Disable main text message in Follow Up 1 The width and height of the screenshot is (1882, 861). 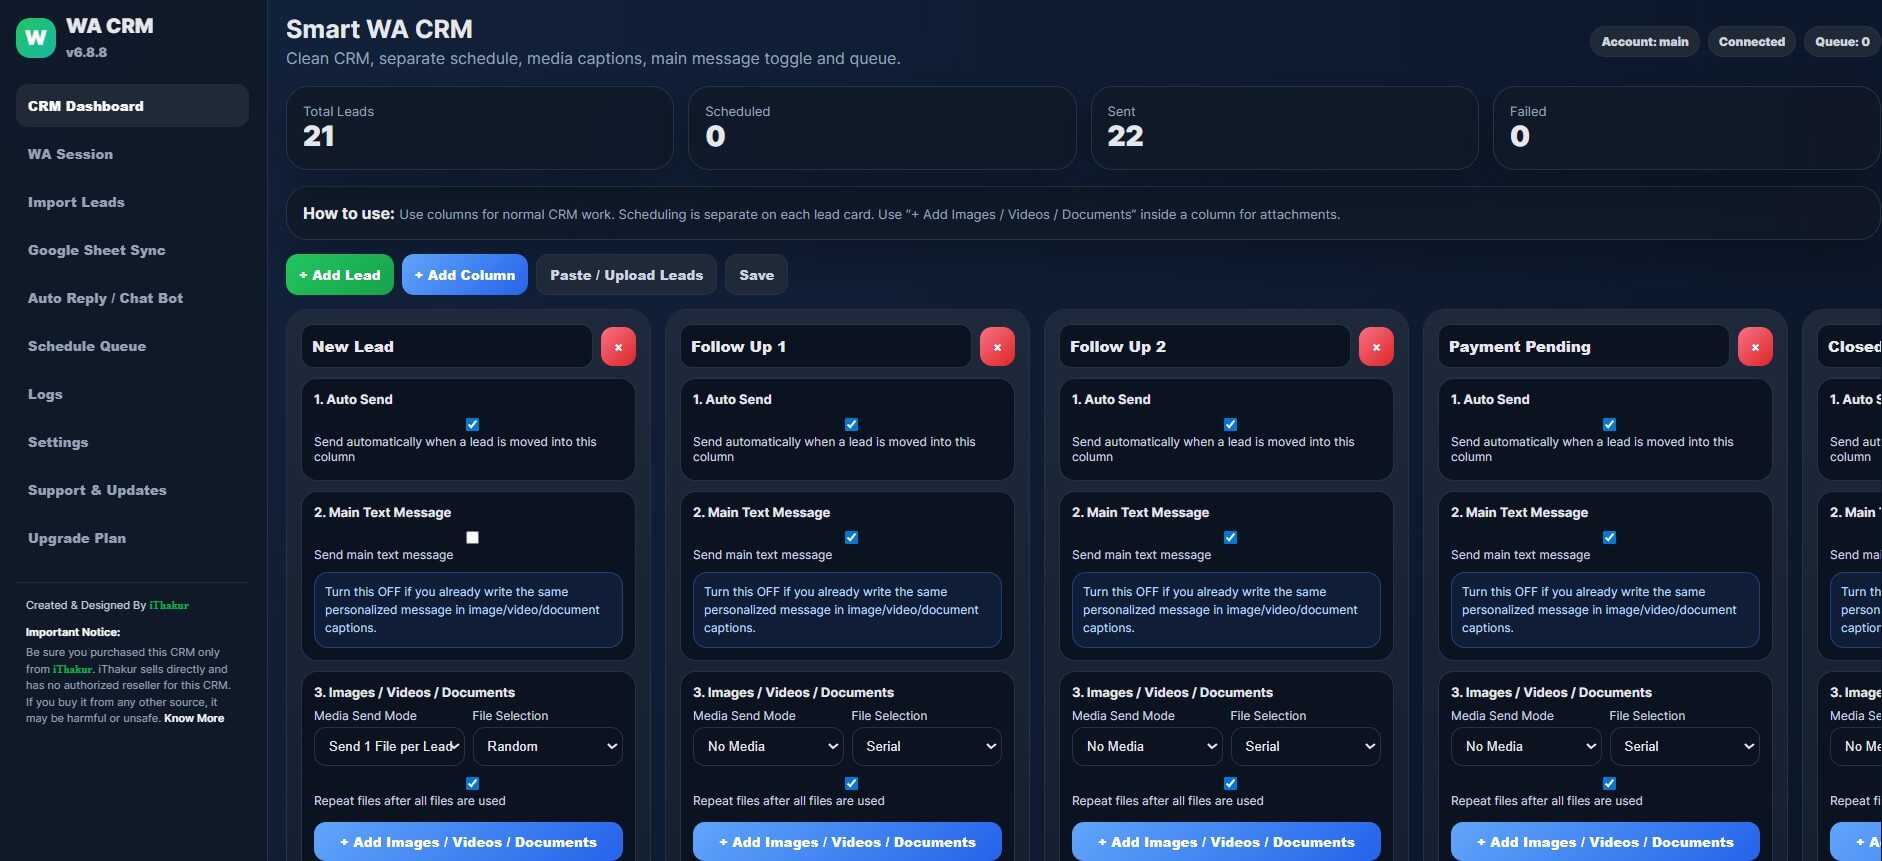coord(852,537)
